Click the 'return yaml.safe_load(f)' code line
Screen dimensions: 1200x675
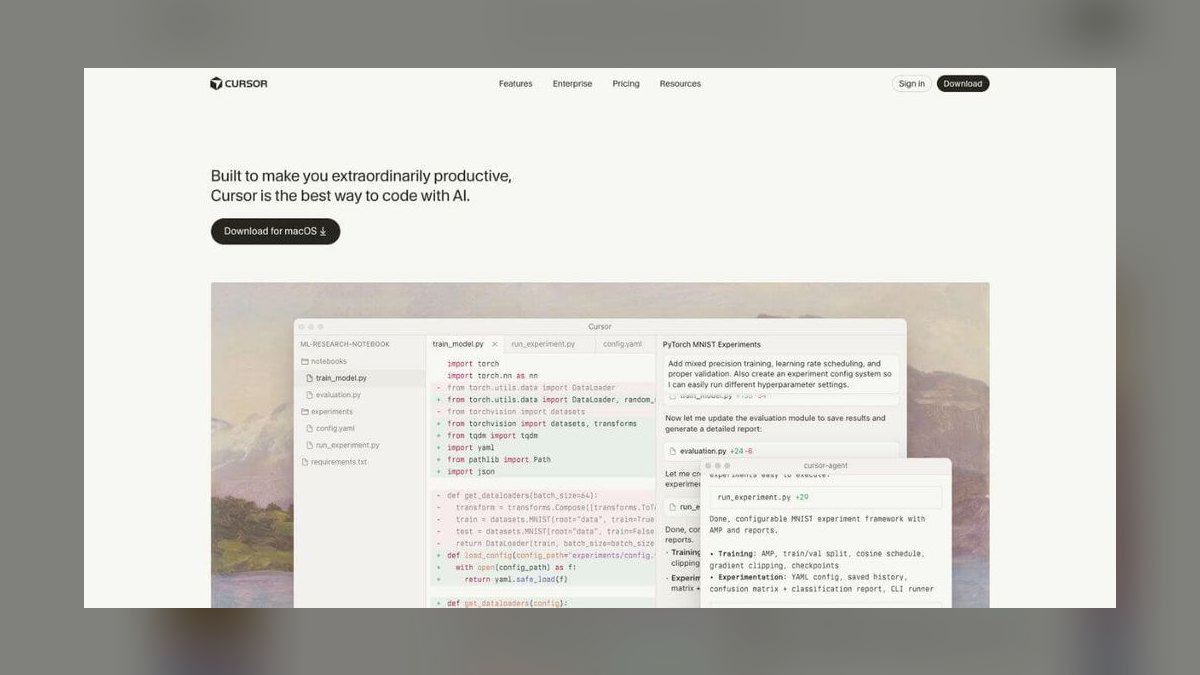pos(516,579)
